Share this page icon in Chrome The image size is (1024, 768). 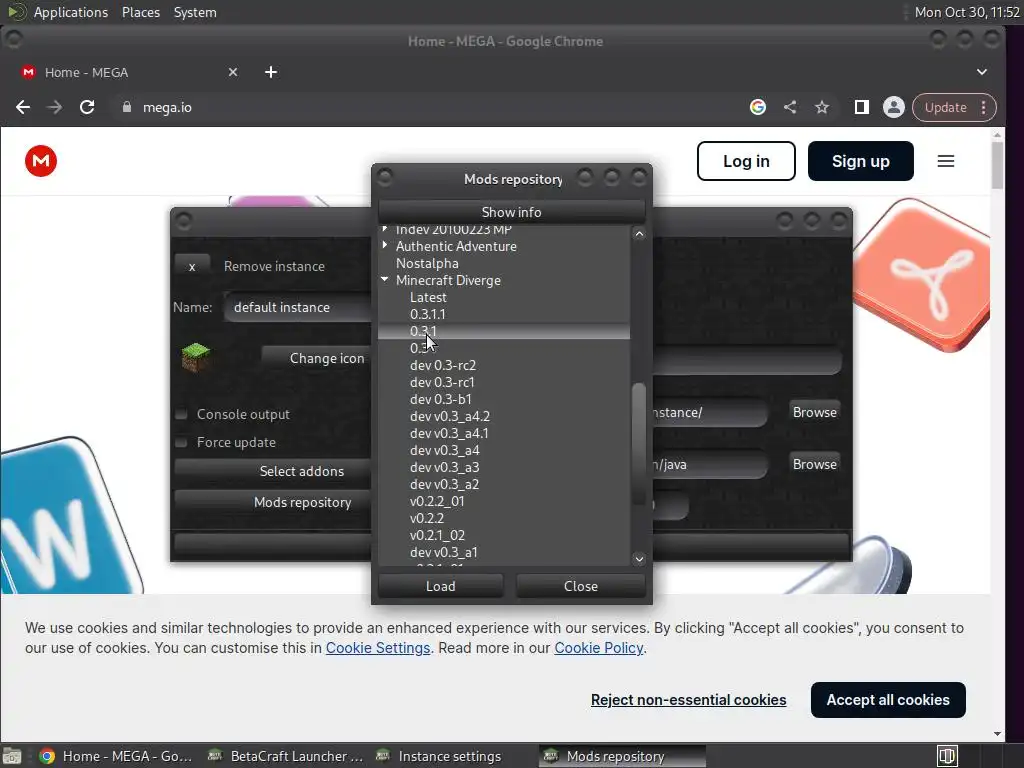(x=790, y=107)
